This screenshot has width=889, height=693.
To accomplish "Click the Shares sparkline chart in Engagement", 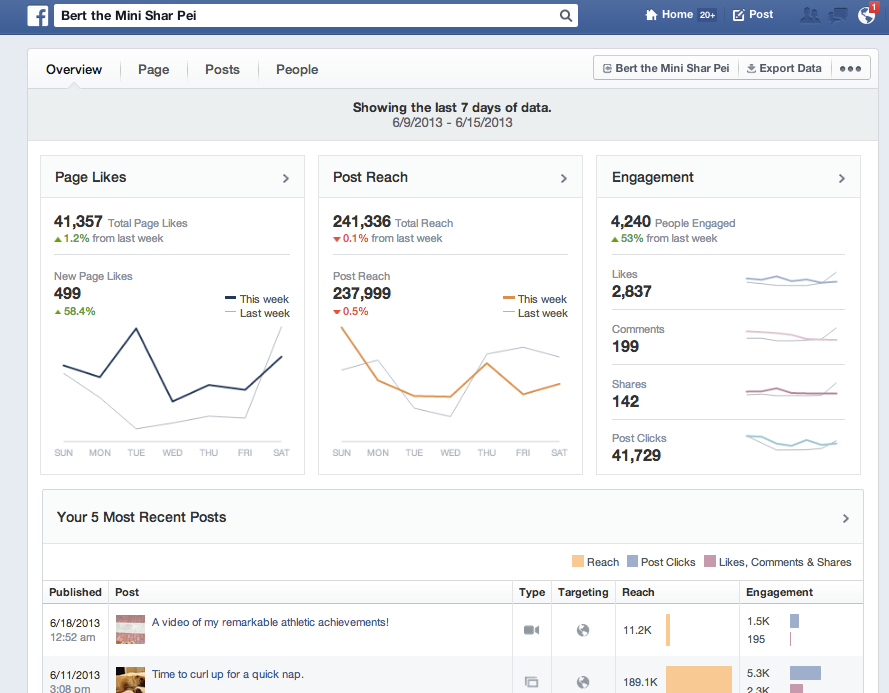I will [x=791, y=390].
